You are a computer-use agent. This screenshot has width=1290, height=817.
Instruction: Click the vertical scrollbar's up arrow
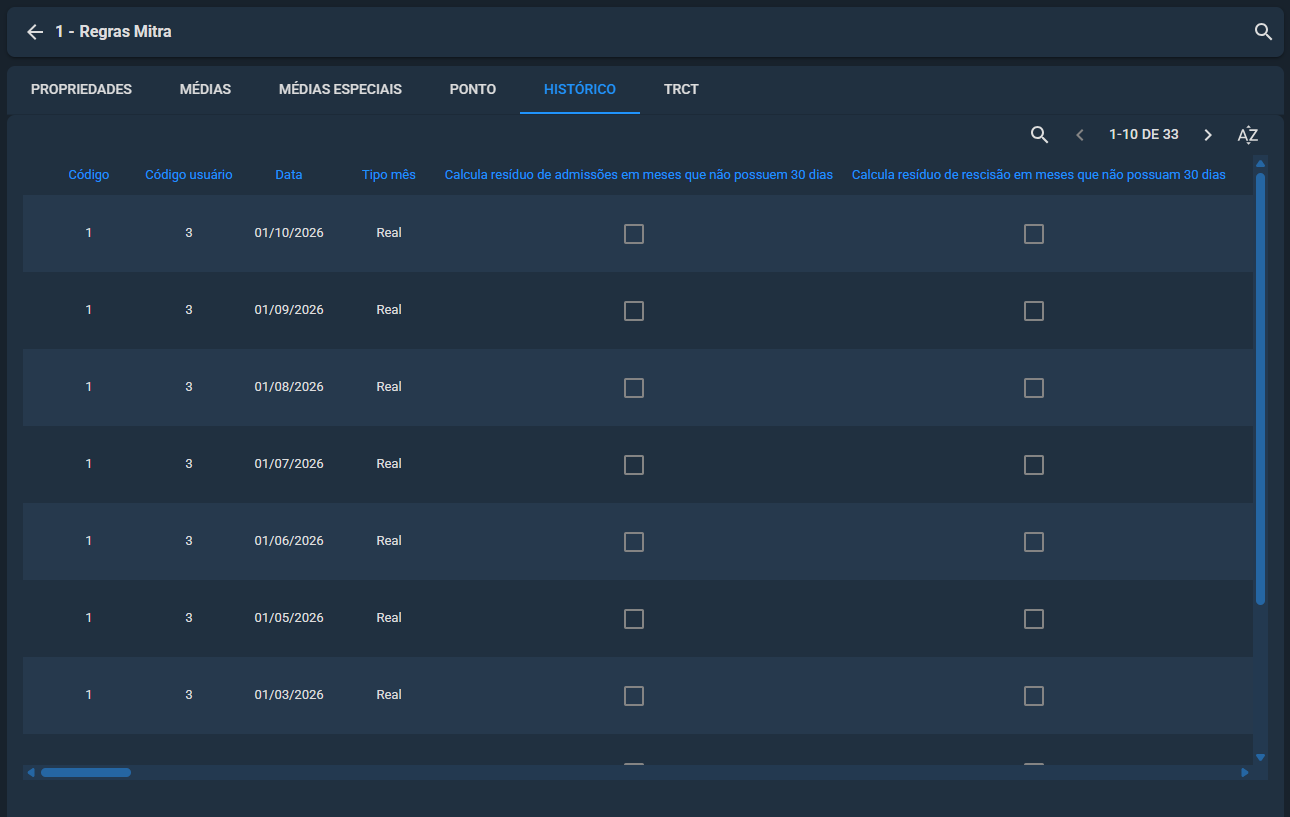click(x=1260, y=163)
